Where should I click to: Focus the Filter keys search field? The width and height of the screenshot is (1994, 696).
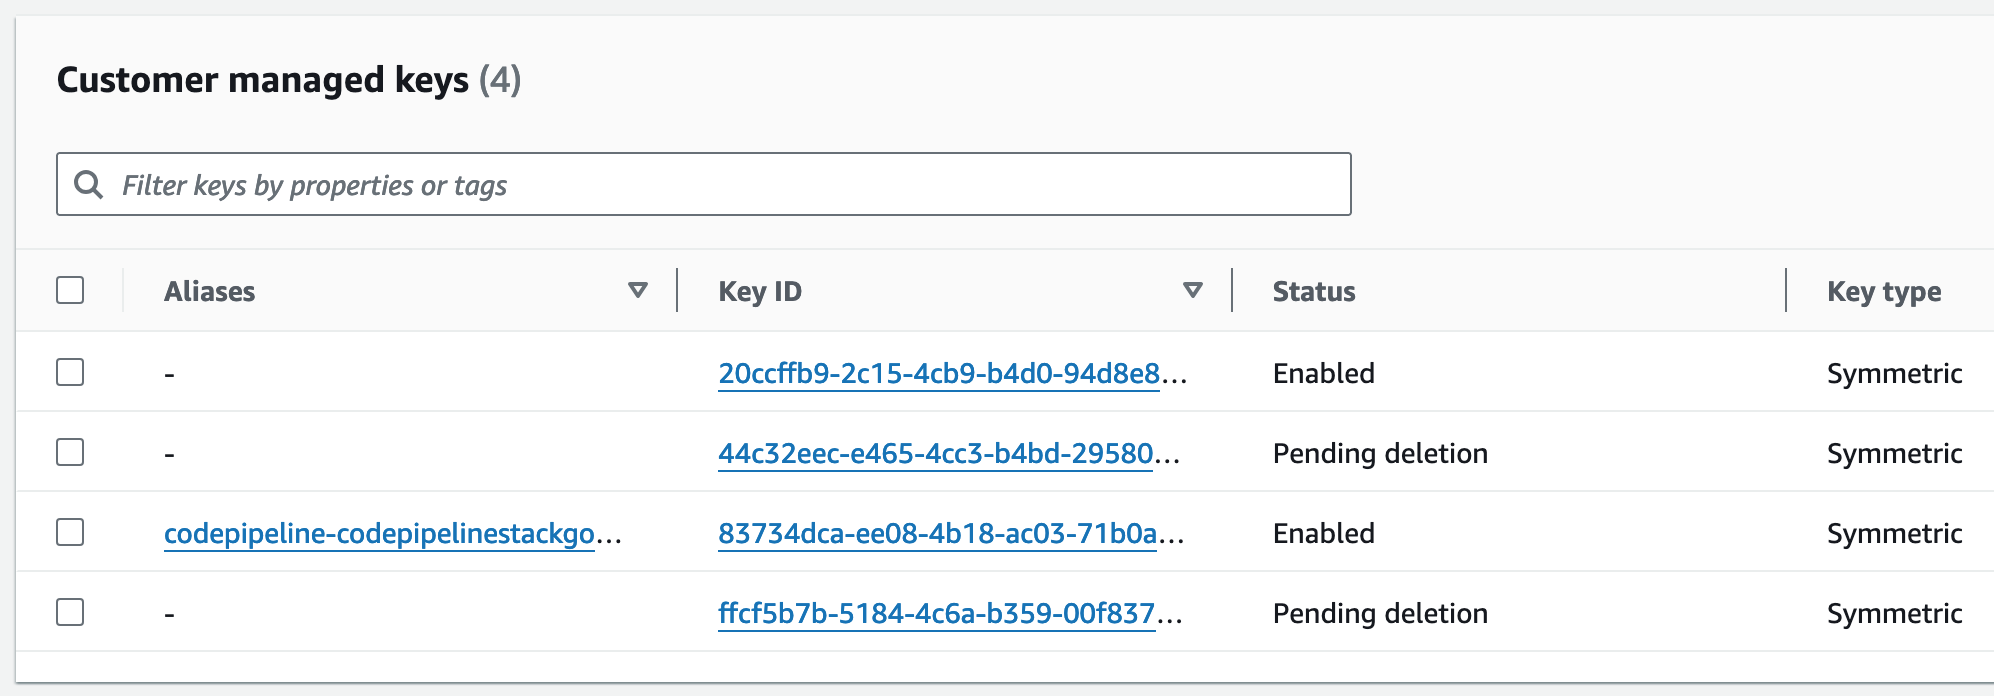(704, 184)
